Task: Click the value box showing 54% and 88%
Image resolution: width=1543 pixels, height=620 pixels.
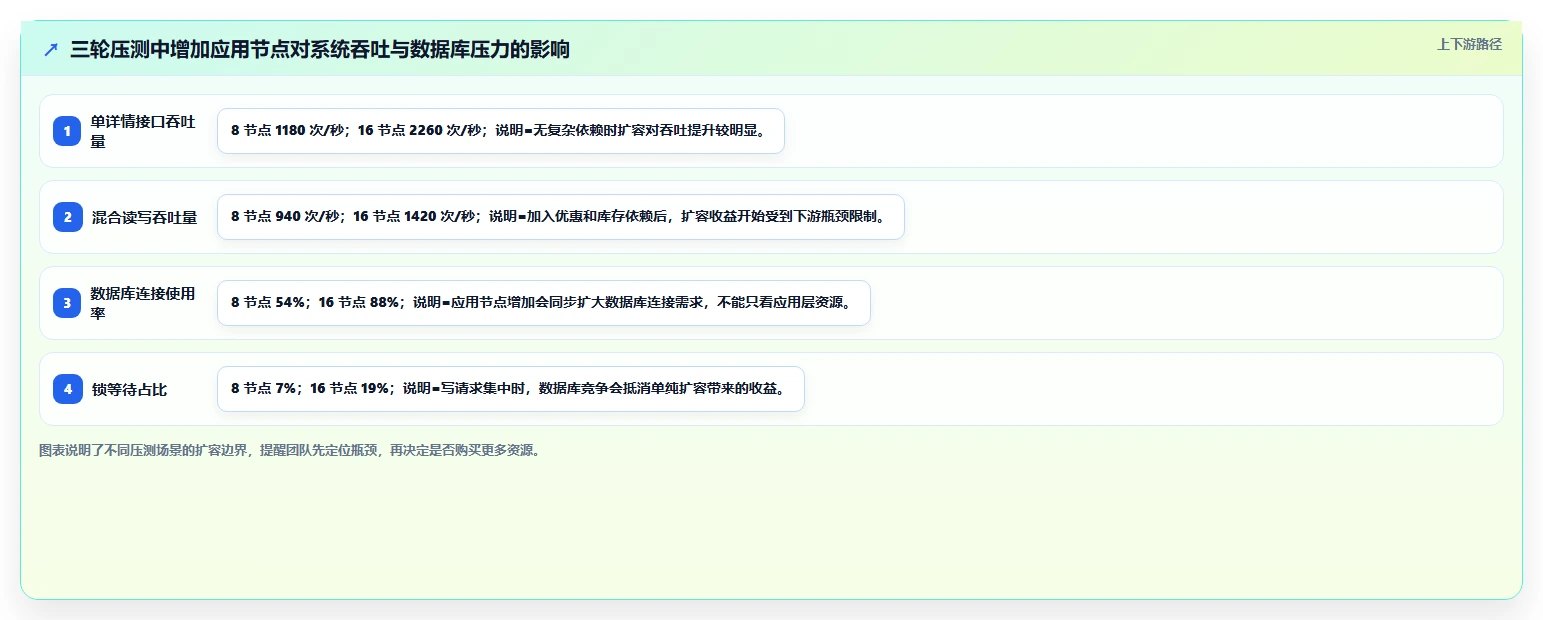Action: (x=544, y=303)
